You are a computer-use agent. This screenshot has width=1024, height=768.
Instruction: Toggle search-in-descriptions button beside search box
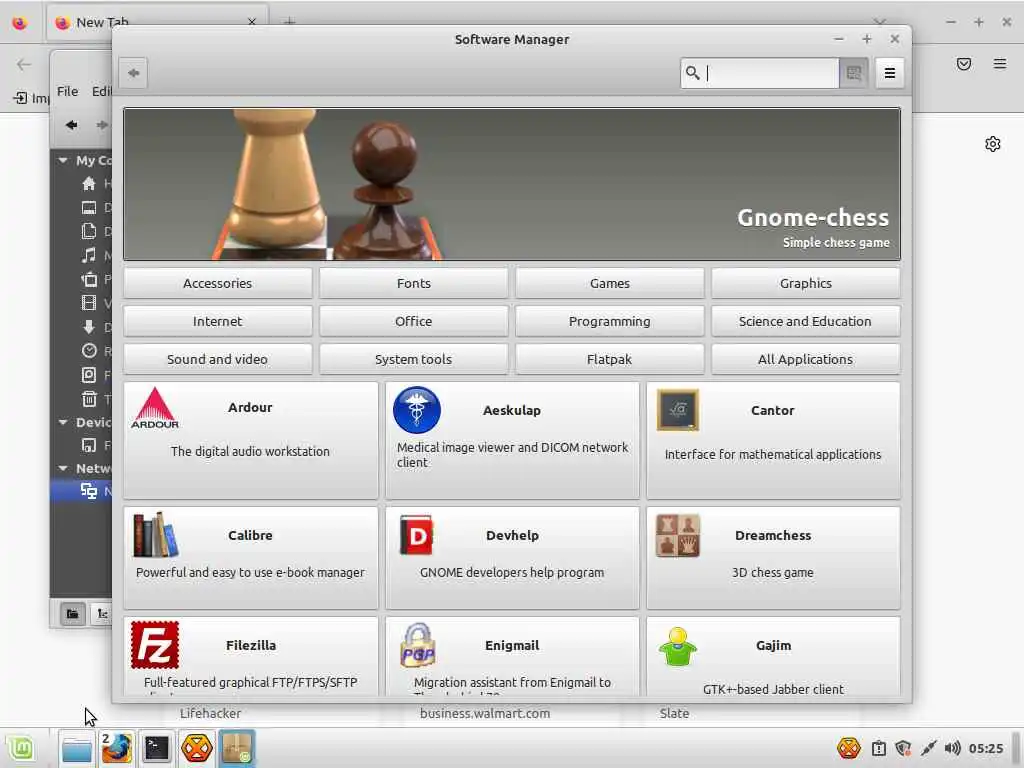pyautogui.click(x=854, y=72)
